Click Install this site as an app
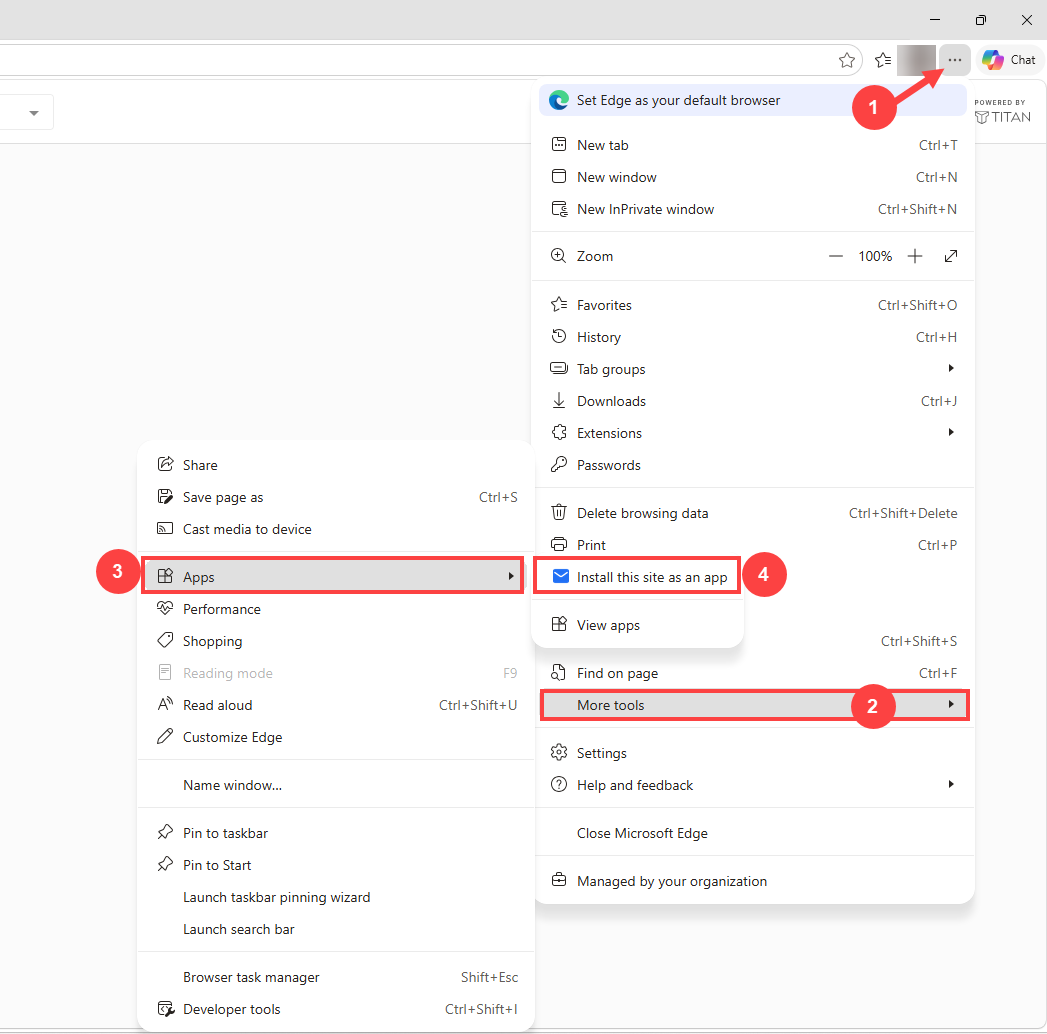The width and height of the screenshot is (1047, 1034). tap(638, 577)
